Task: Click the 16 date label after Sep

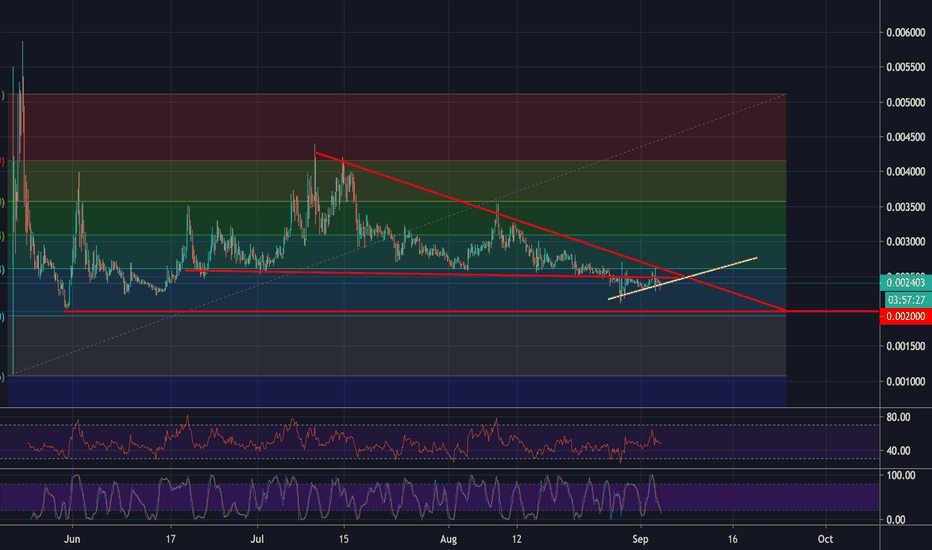Action: pos(732,539)
